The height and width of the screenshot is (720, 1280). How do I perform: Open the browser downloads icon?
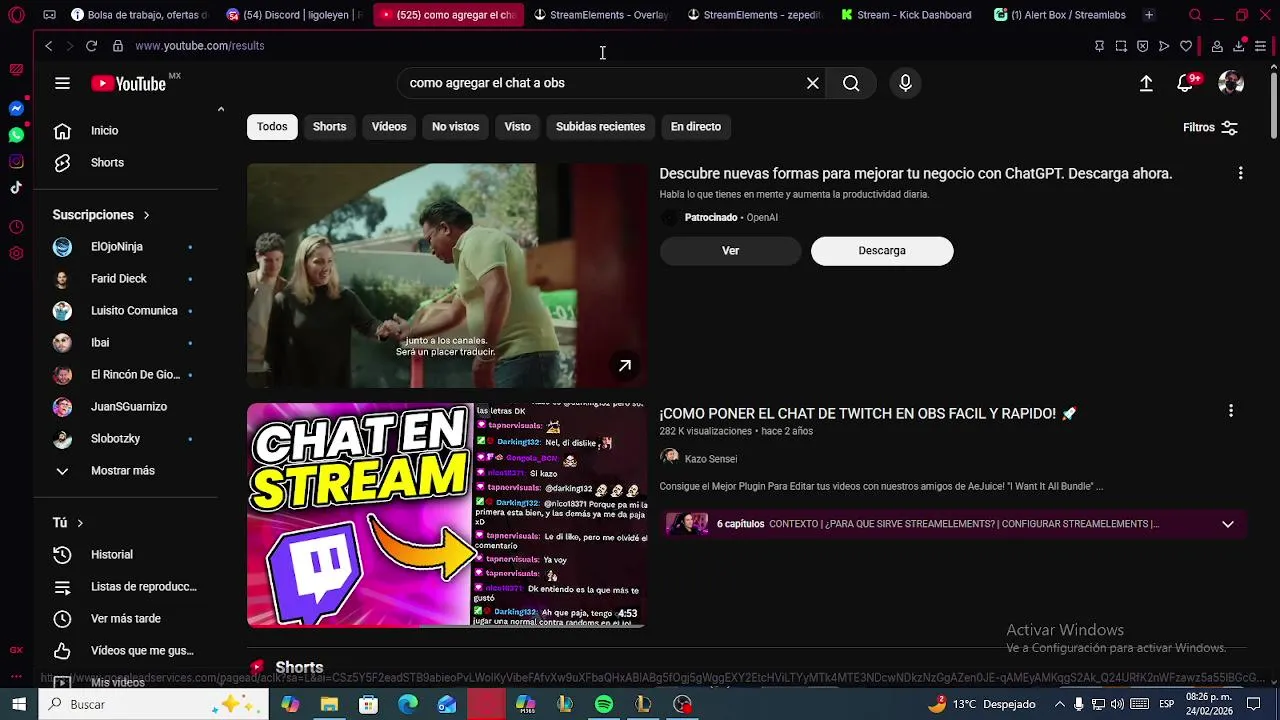click(x=1238, y=46)
